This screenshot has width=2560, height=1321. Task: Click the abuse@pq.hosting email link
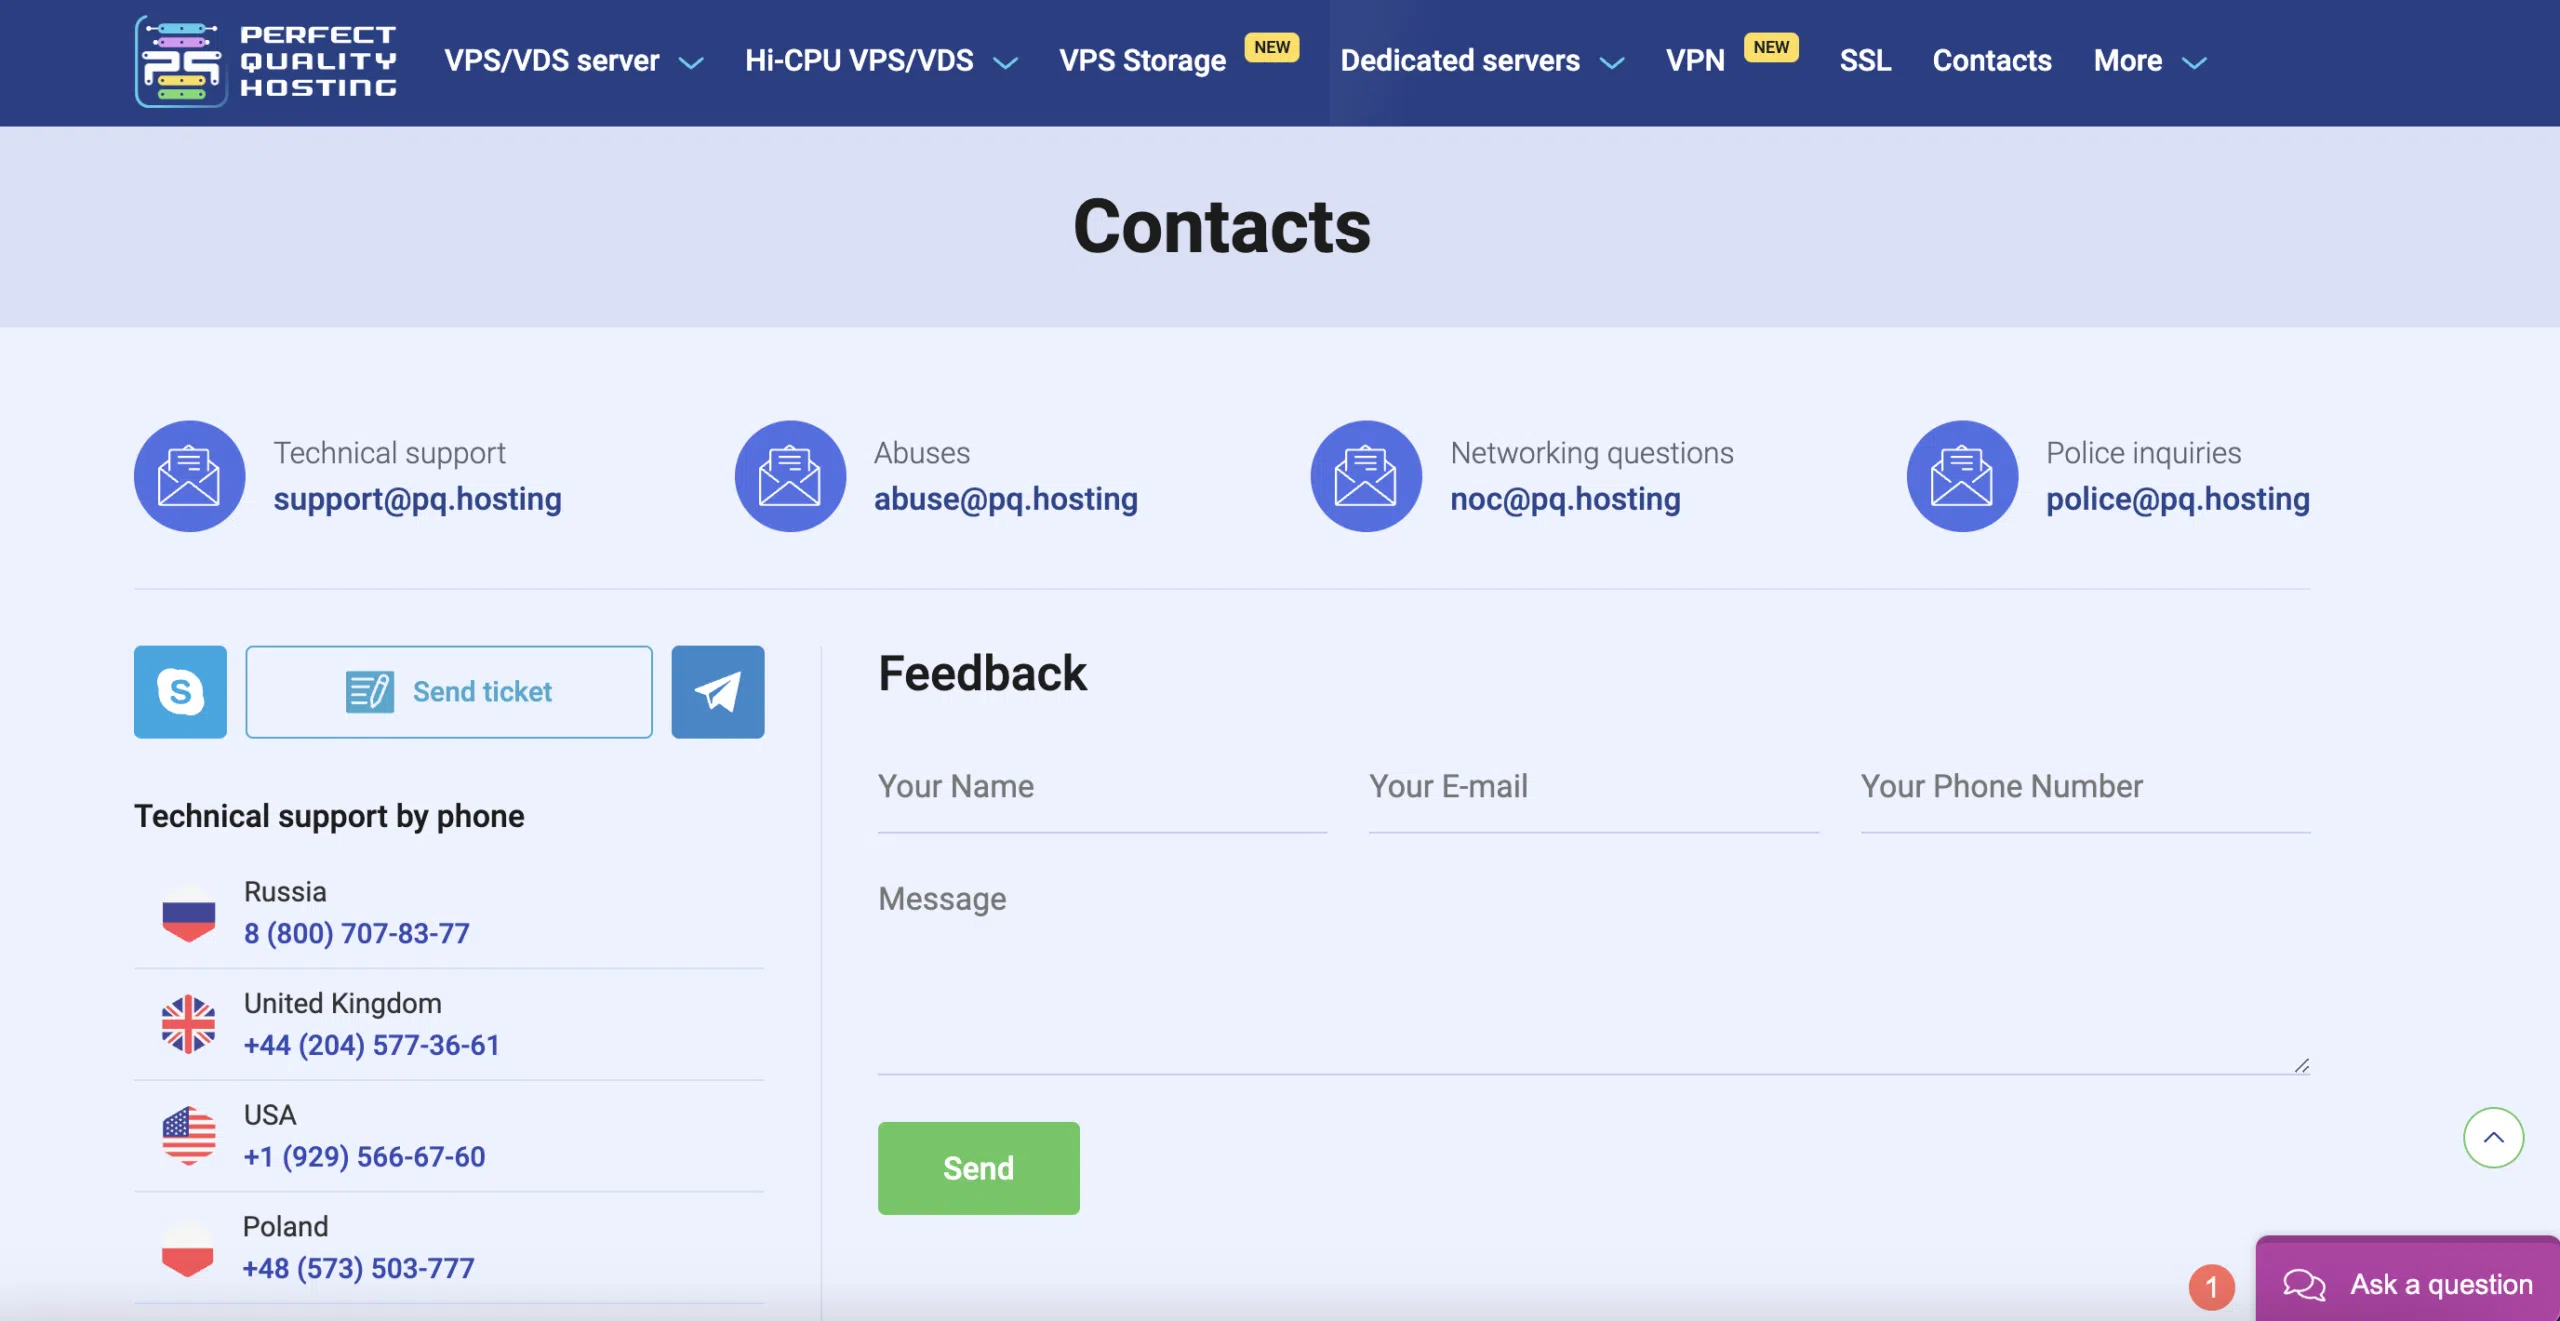(x=1005, y=499)
